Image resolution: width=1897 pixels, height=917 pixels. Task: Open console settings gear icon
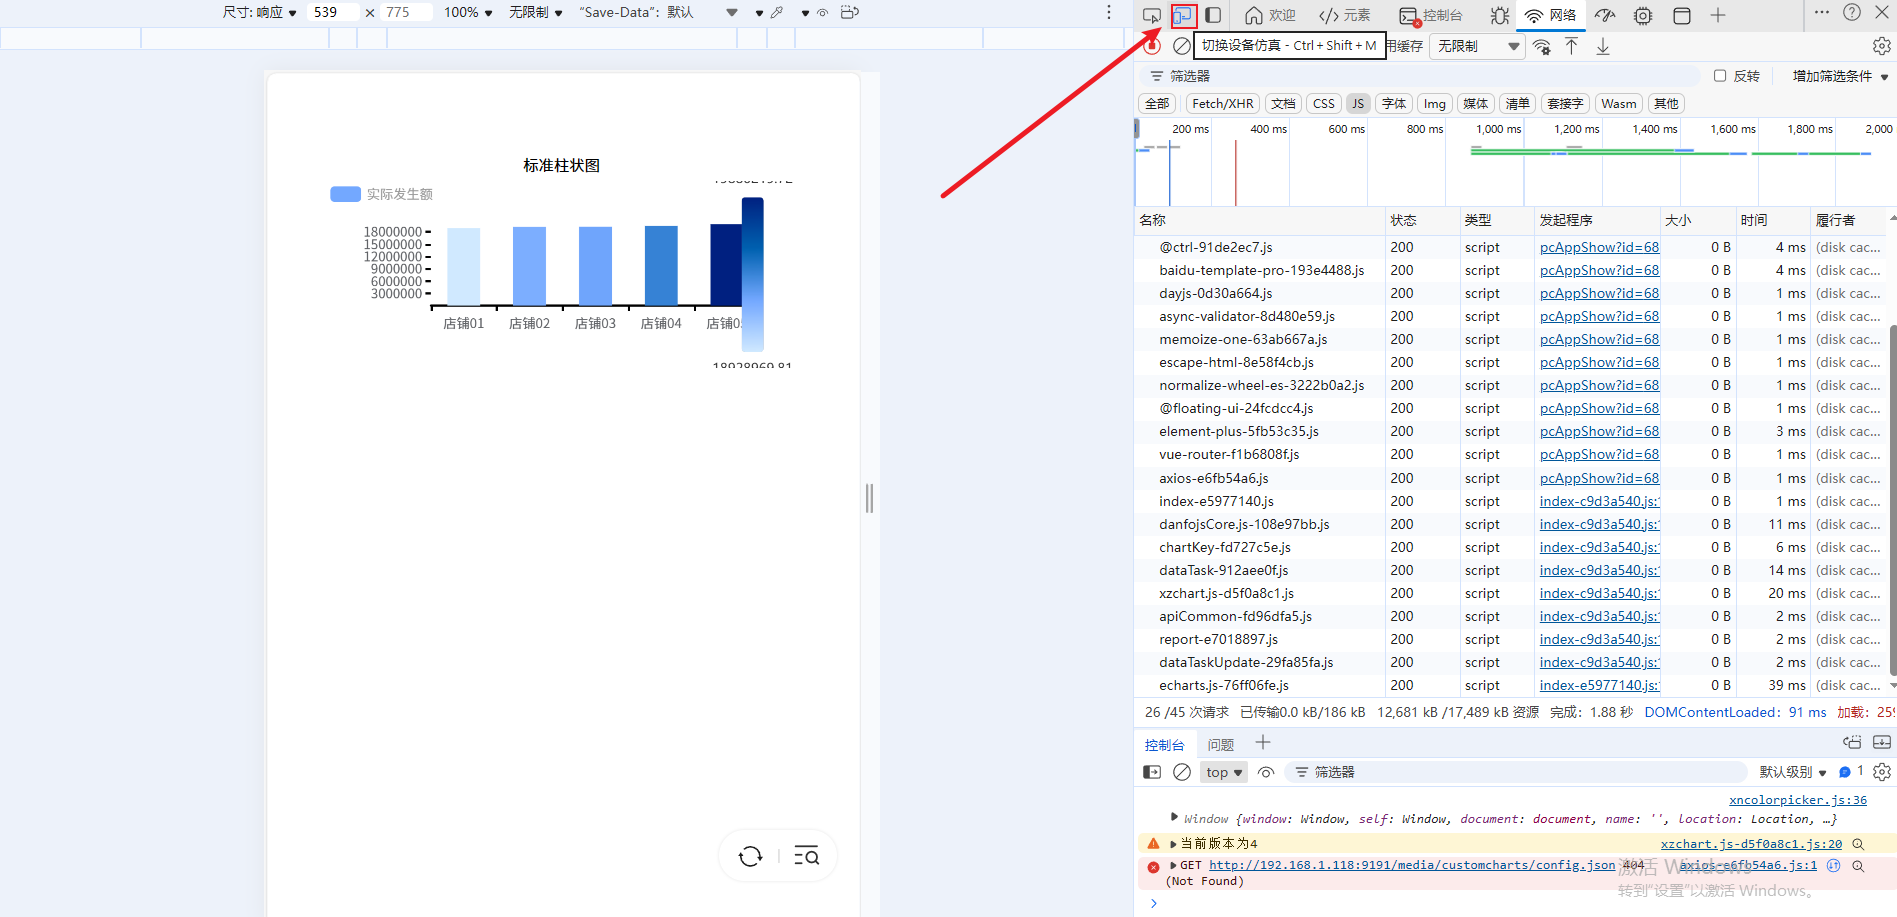tap(1882, 772)
